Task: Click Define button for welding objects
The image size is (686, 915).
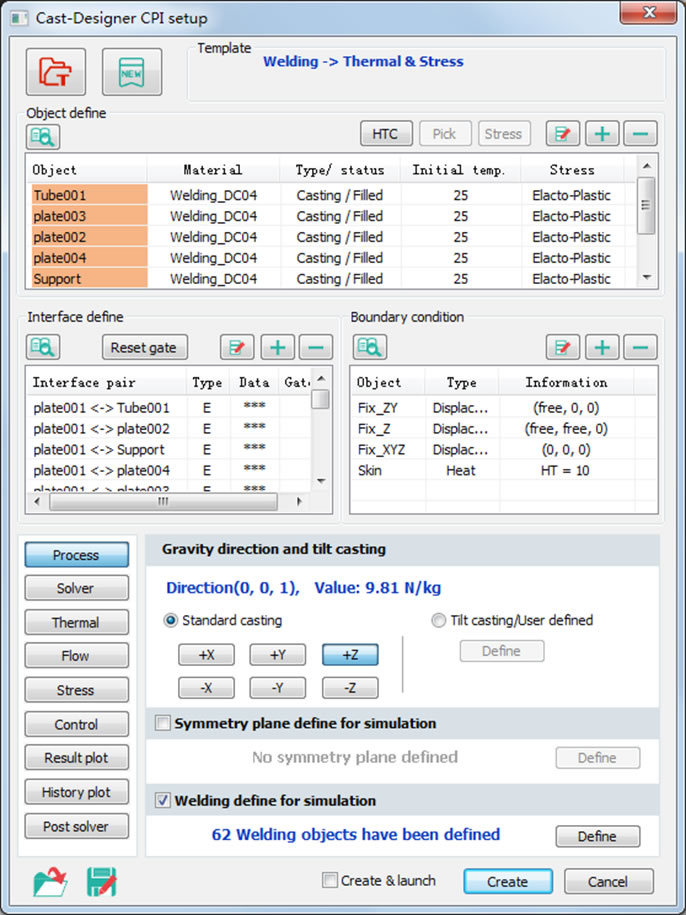Action: point(597,836)
